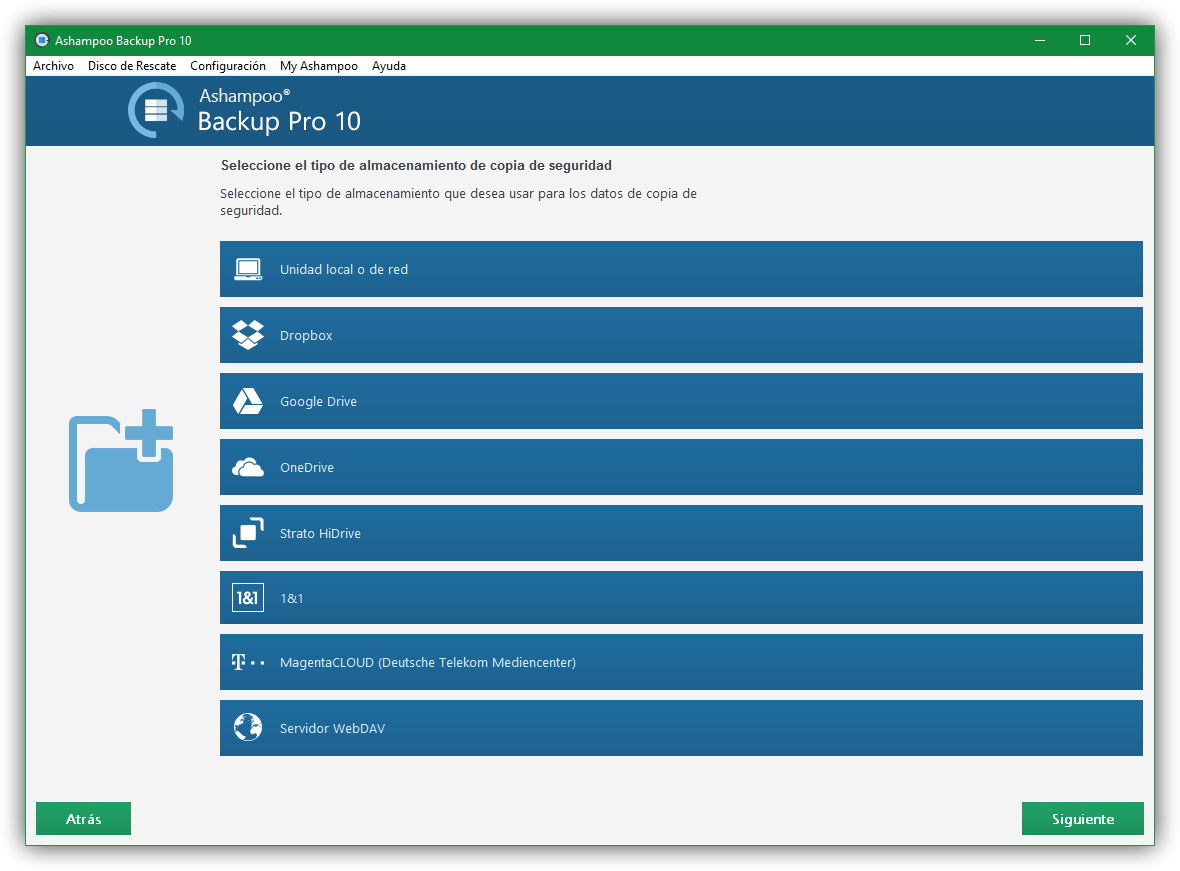Choose Google Drive as backup storage

(x=681, y=401)
